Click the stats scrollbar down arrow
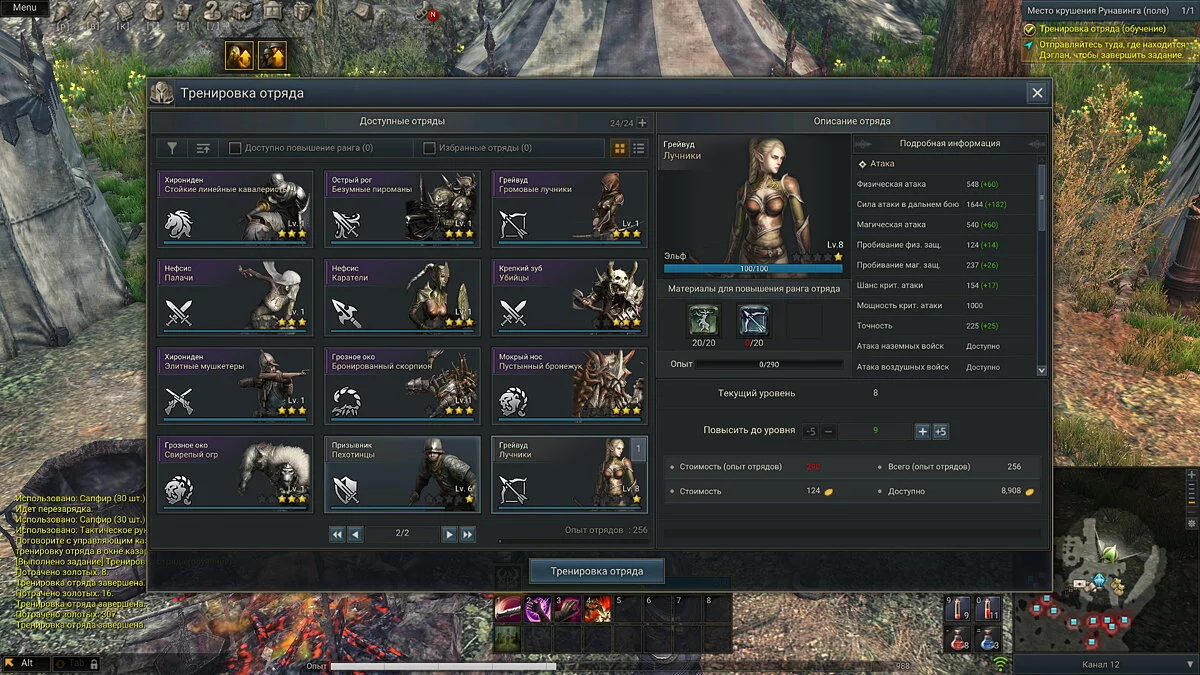Image resolution: width=1200 pixels, height=675 pixels. [x=1042, y=370]
